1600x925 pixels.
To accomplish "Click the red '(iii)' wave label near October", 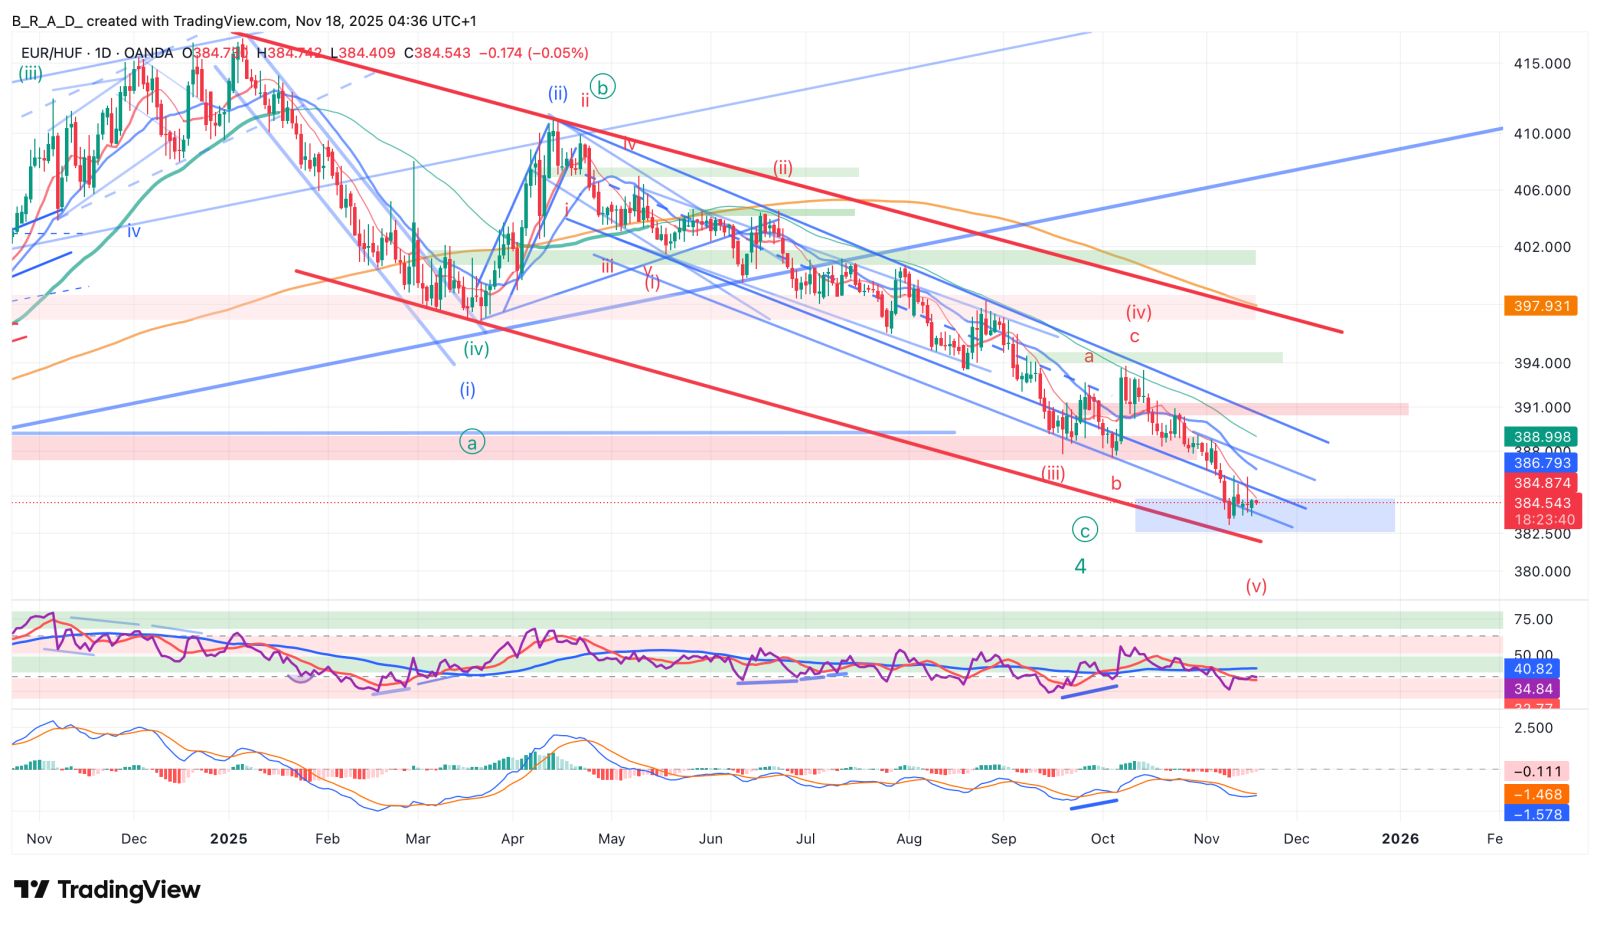I will pyautogui.click(x=1053, y=473).
